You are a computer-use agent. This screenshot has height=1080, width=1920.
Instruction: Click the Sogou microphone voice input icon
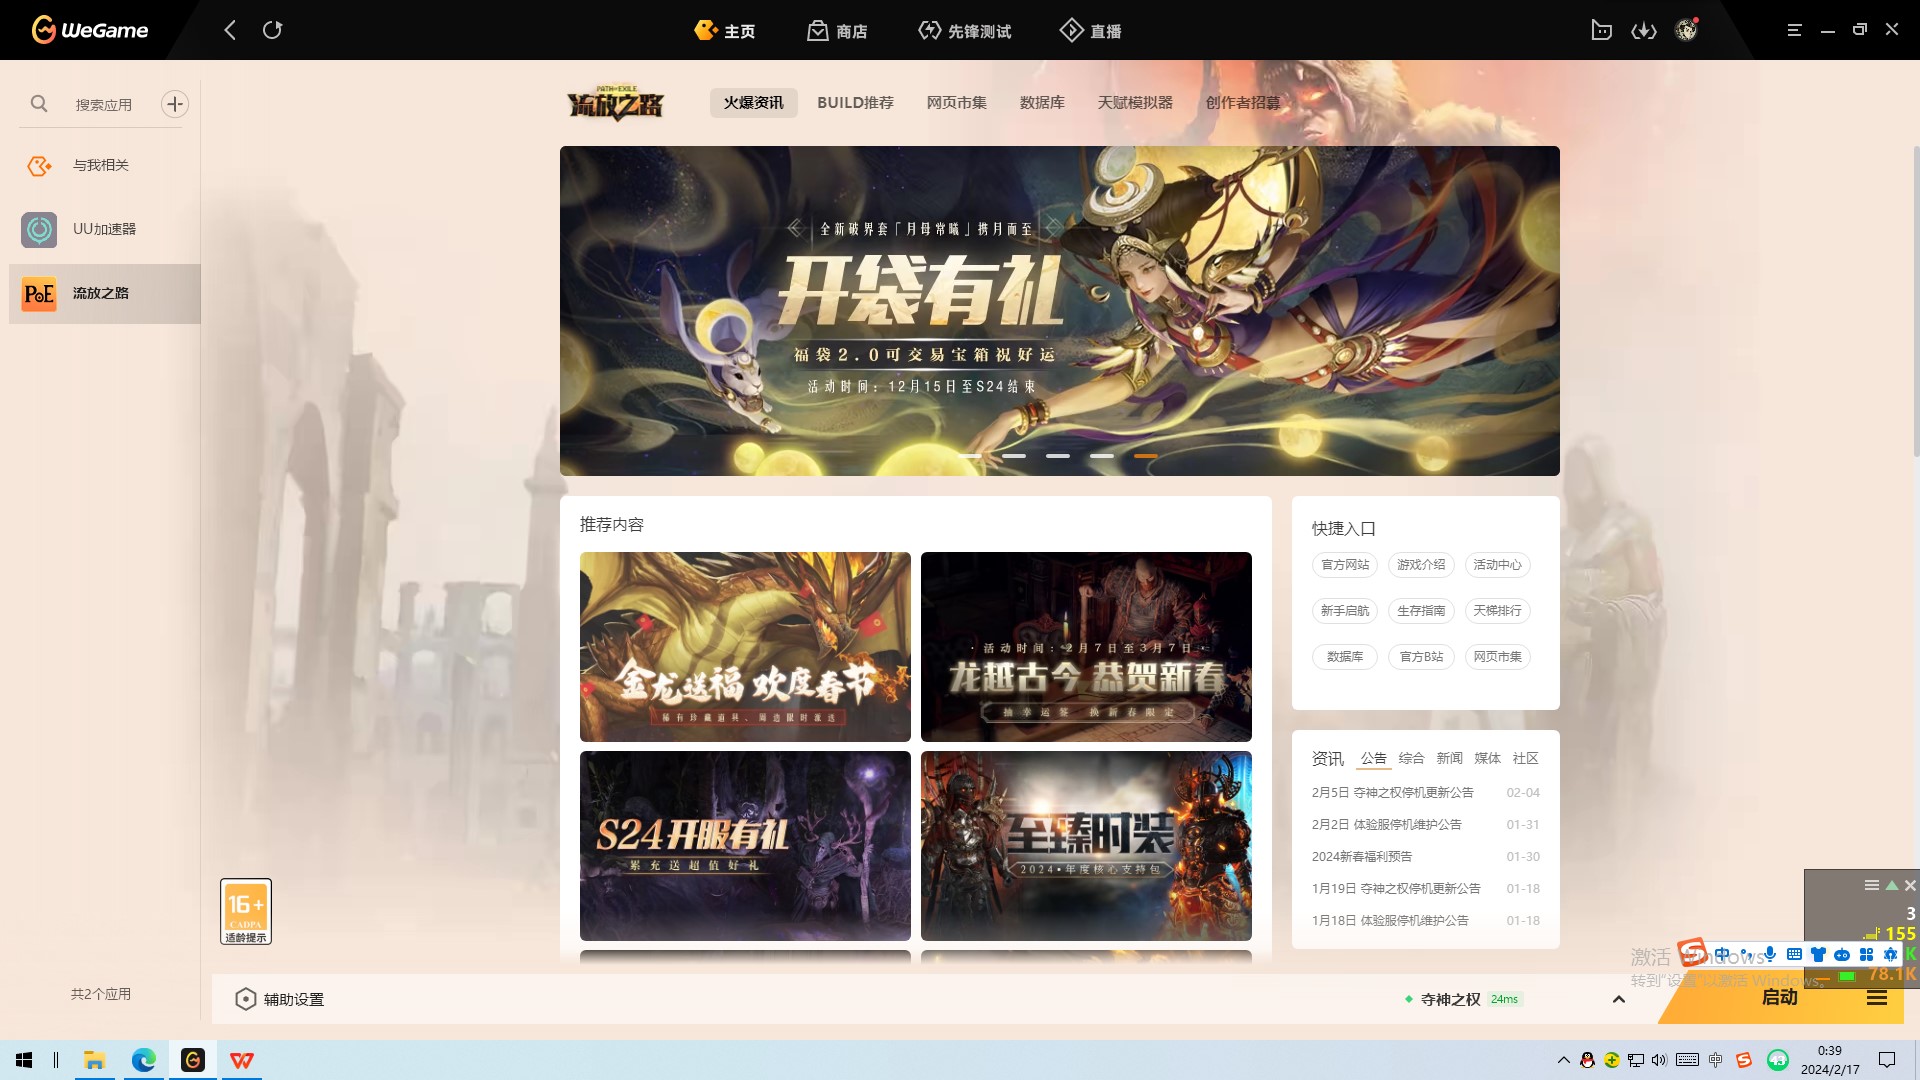tap(1770, 954)
